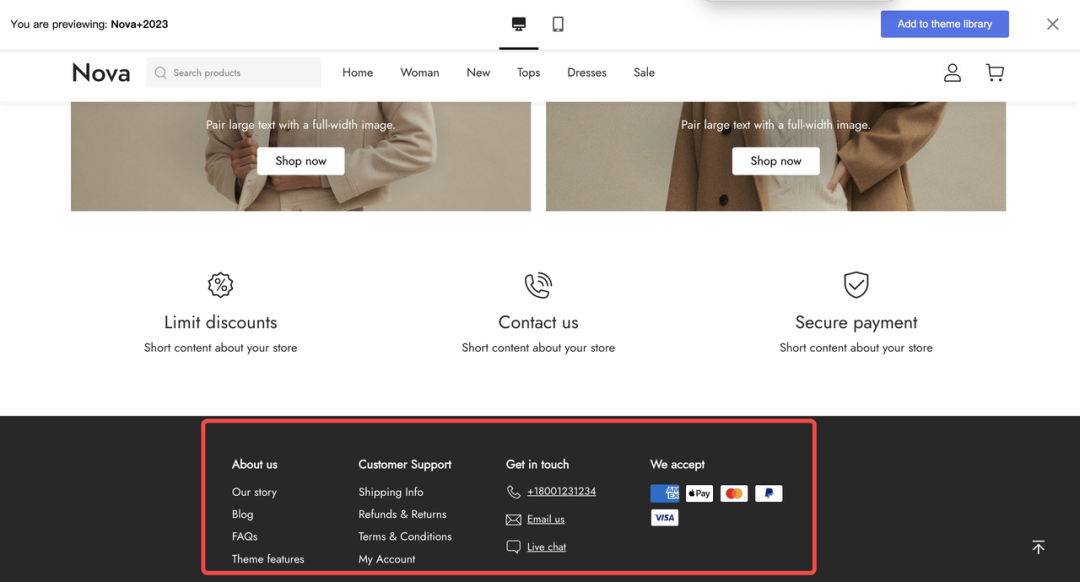
Task: Open the Dresses menu item
Action: (x=586, y=72)
